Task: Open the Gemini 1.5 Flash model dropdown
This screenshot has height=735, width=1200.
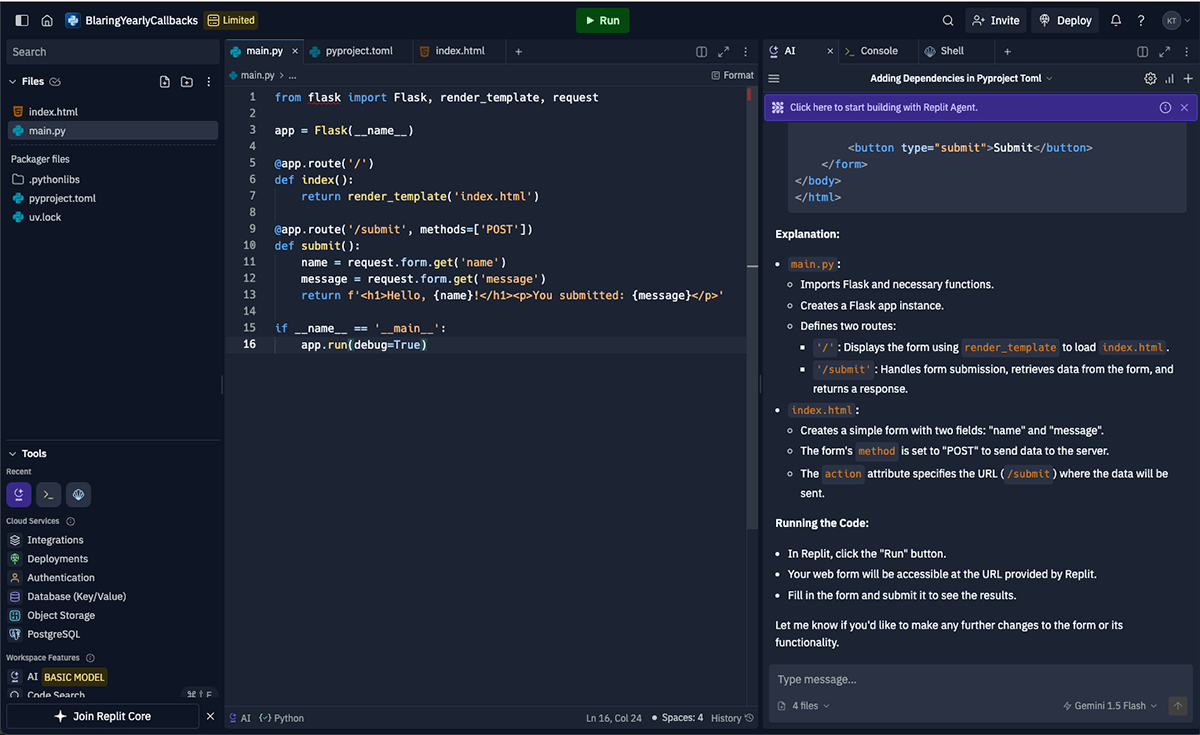Action: click(x=1109, y=705)
